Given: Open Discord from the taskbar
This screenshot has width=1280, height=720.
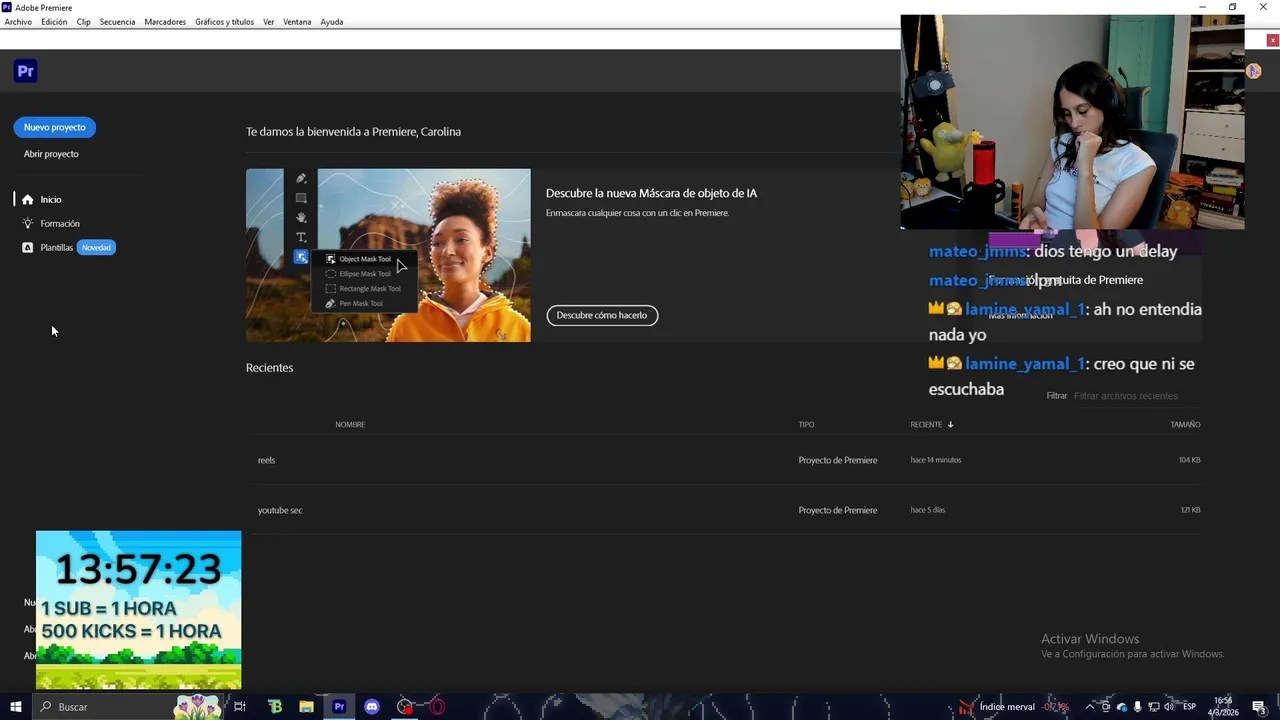Looking at the screenshot, I should click(x=372, y=707).
